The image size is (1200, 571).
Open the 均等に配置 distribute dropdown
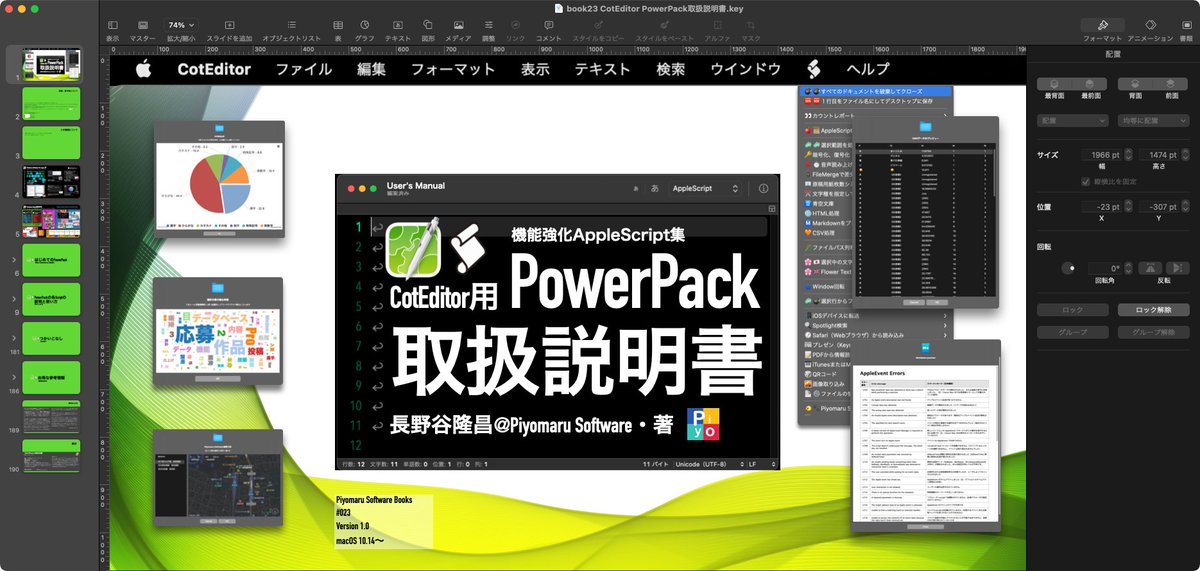[1152, 120]
